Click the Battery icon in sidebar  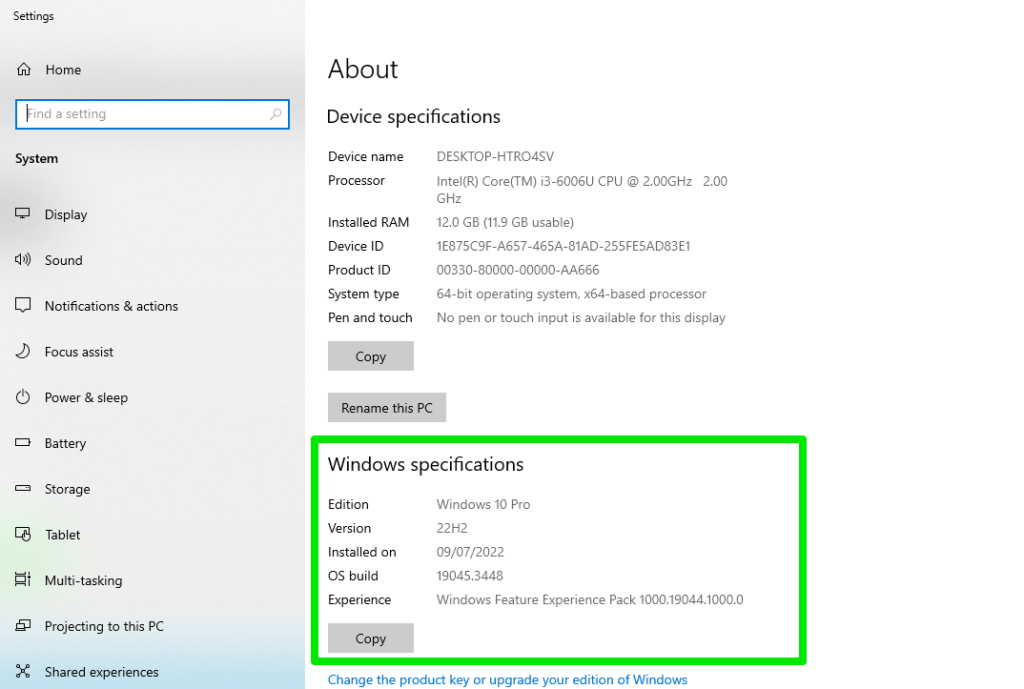(x=24, y=443)
